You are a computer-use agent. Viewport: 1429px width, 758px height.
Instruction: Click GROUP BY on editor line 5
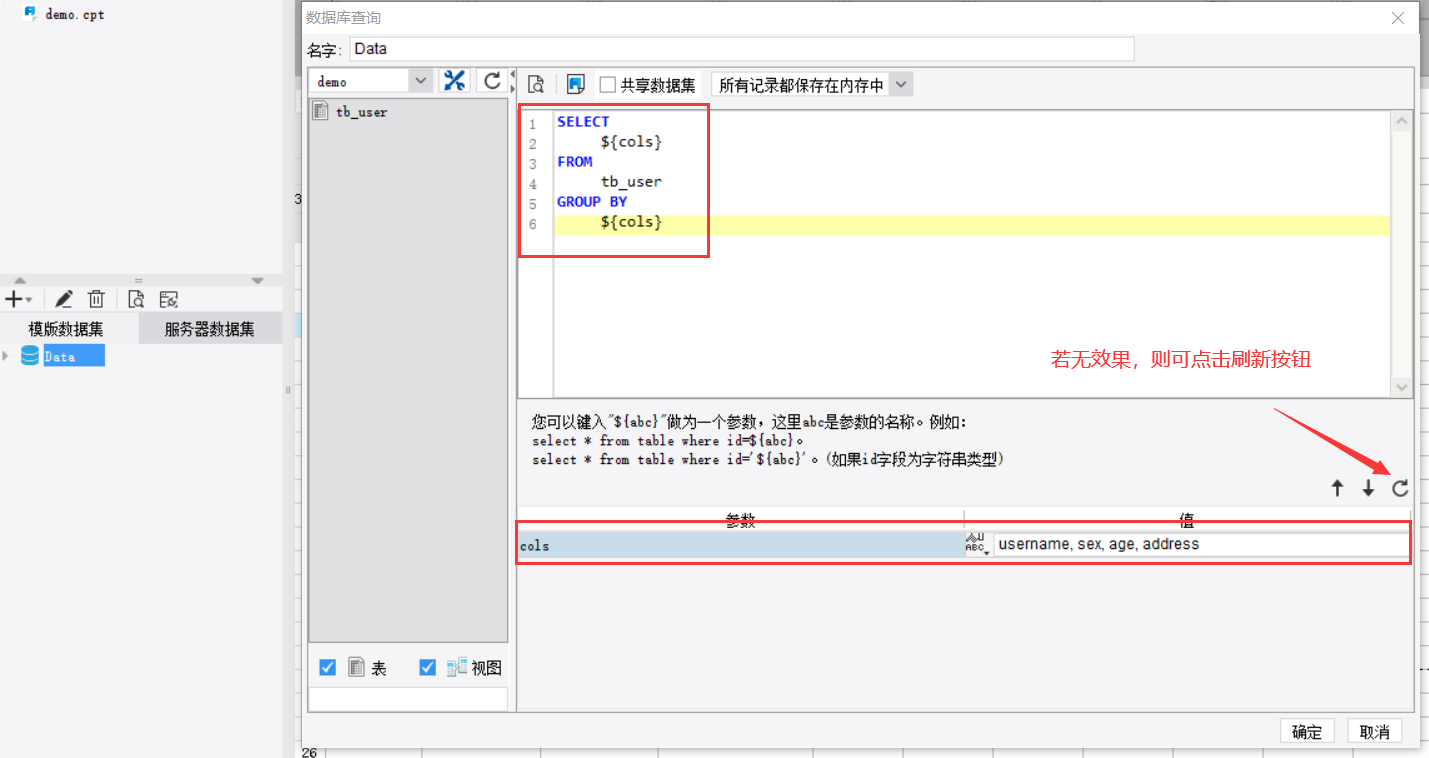pyautogui.click(x=592, y=202)
